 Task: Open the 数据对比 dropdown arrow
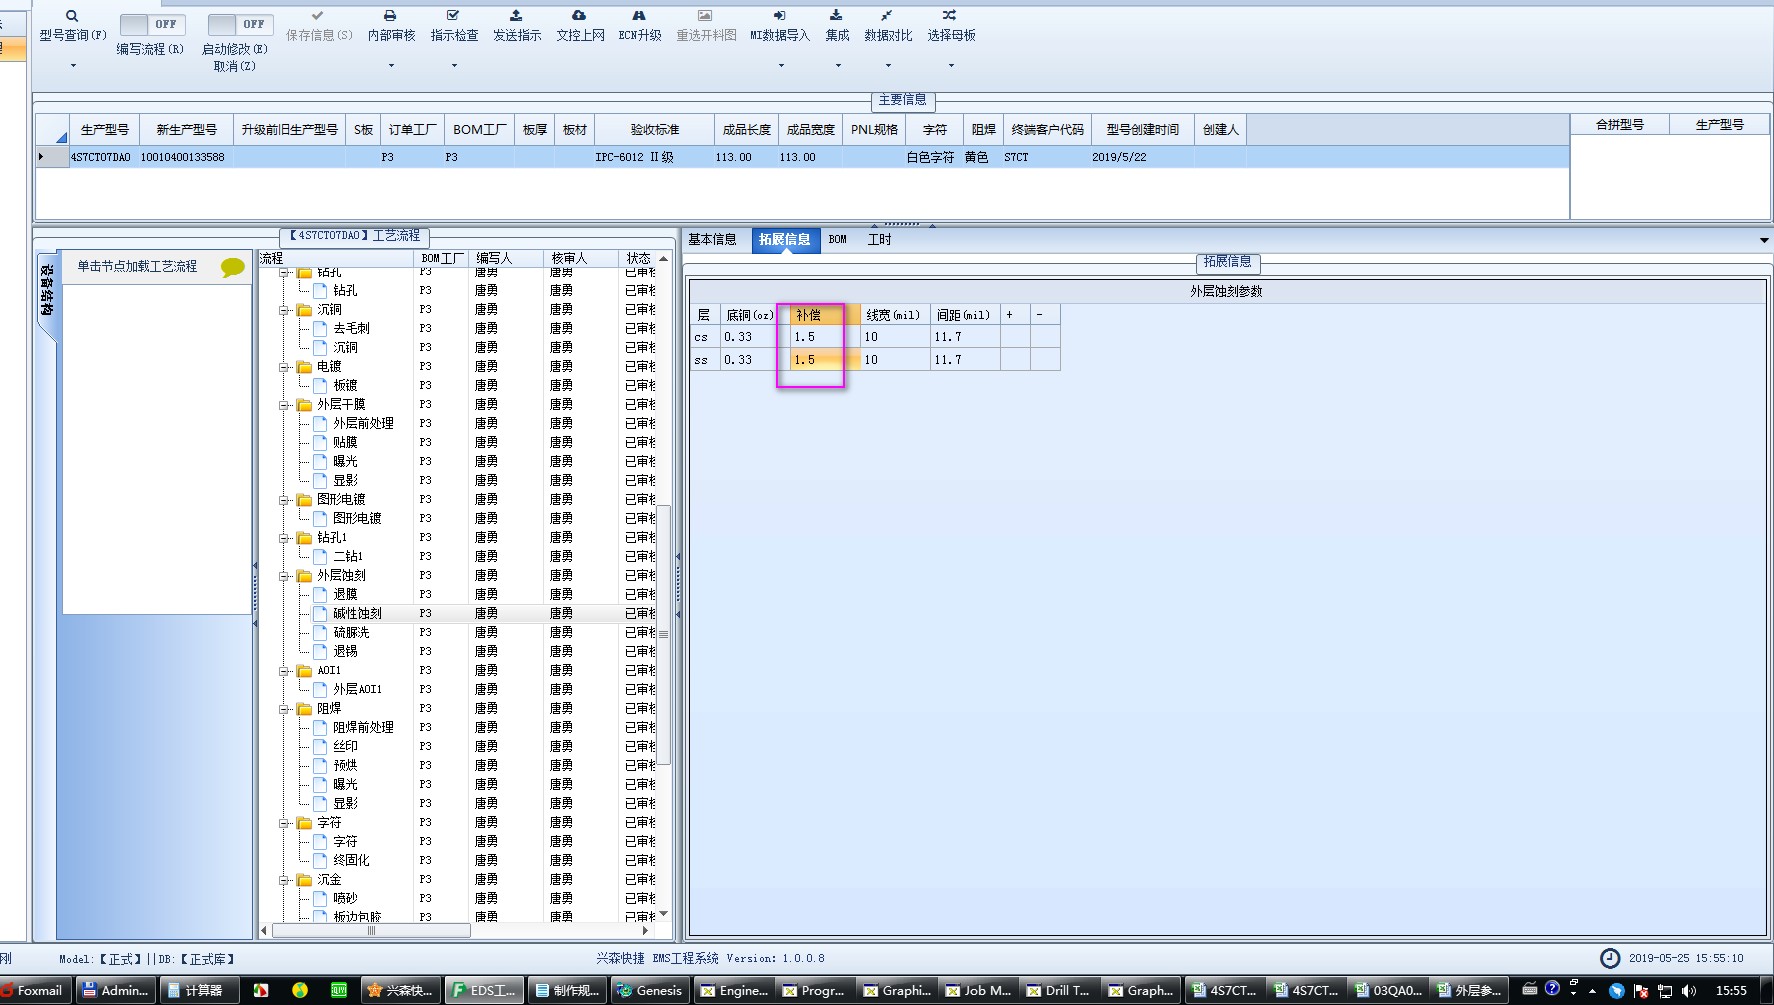[x=888, y=66]
